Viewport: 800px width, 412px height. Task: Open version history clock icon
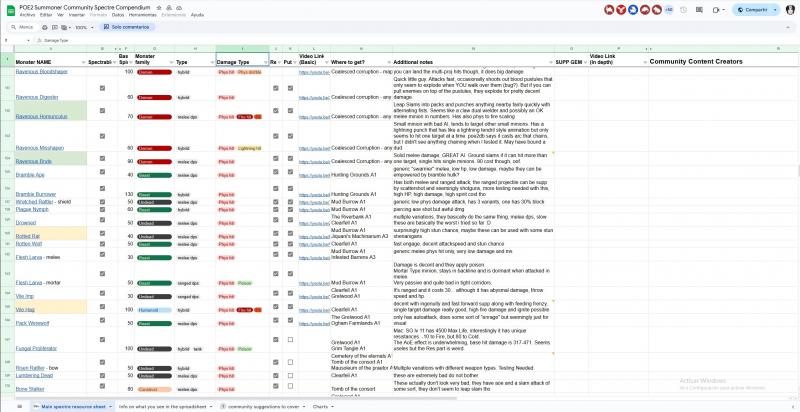point(683,10)
